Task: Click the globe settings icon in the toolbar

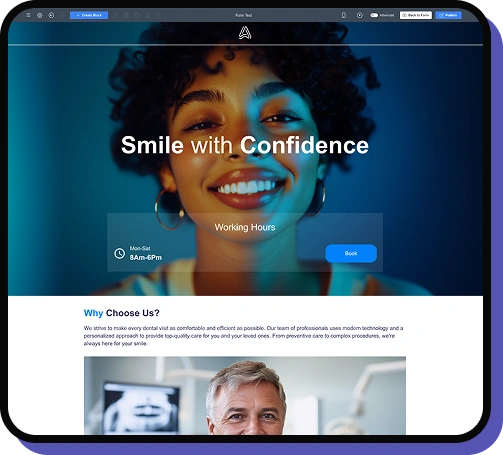Action: click(40, 15)
